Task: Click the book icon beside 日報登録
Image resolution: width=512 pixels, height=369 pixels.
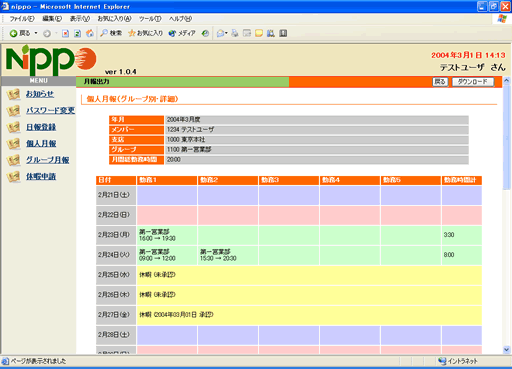Action: 14,127
